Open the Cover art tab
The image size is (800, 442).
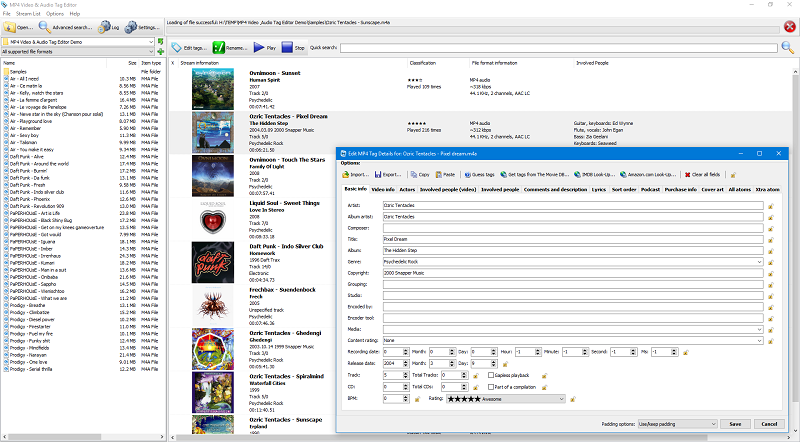click(712, 189)
